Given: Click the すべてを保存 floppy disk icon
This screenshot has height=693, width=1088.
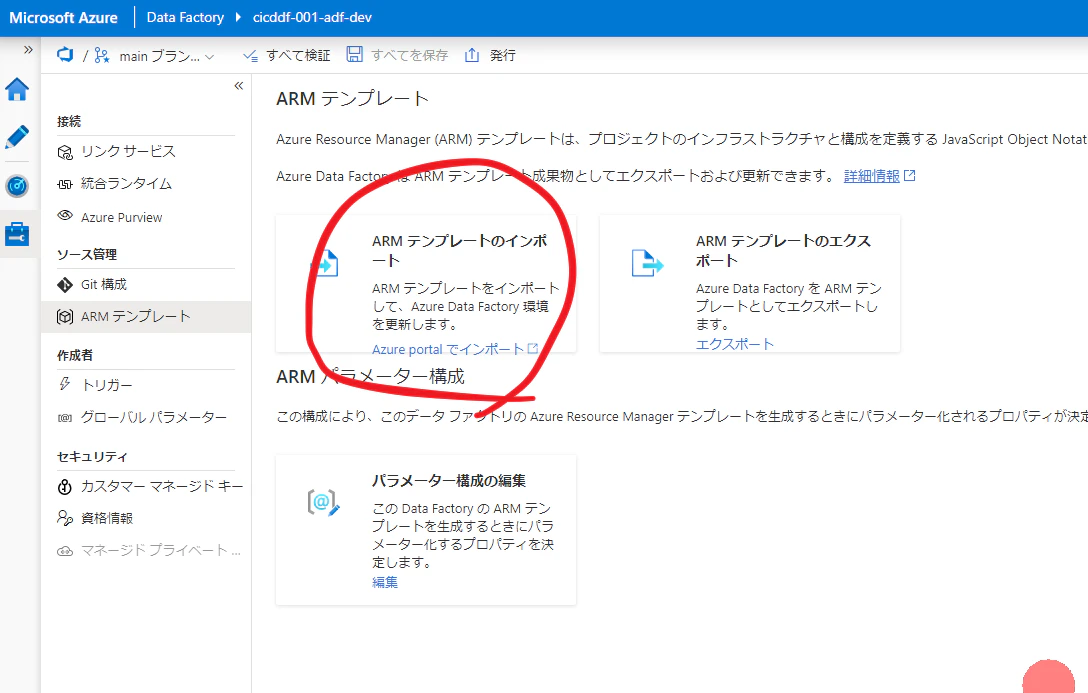Looking at the screenshot, I should (x=355, y=54).
